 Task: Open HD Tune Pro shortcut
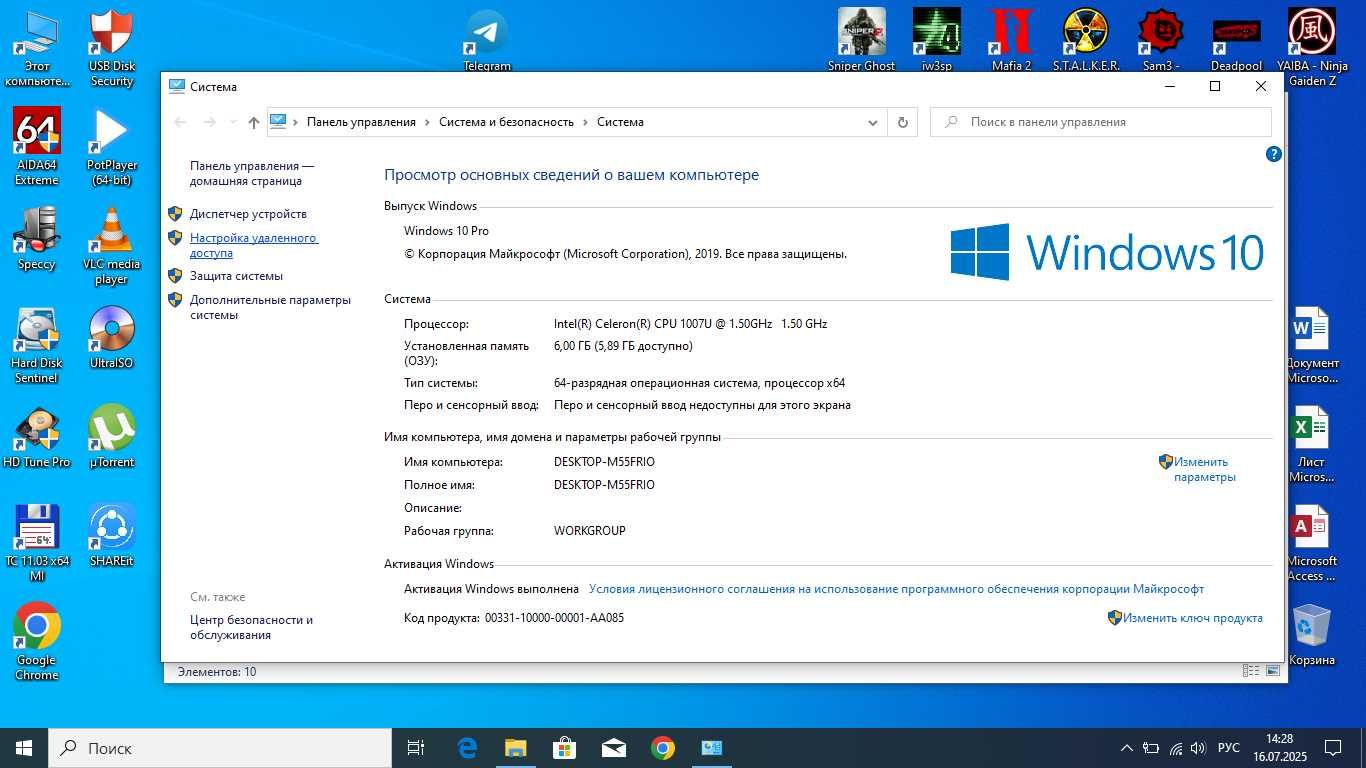click(37, 436)
